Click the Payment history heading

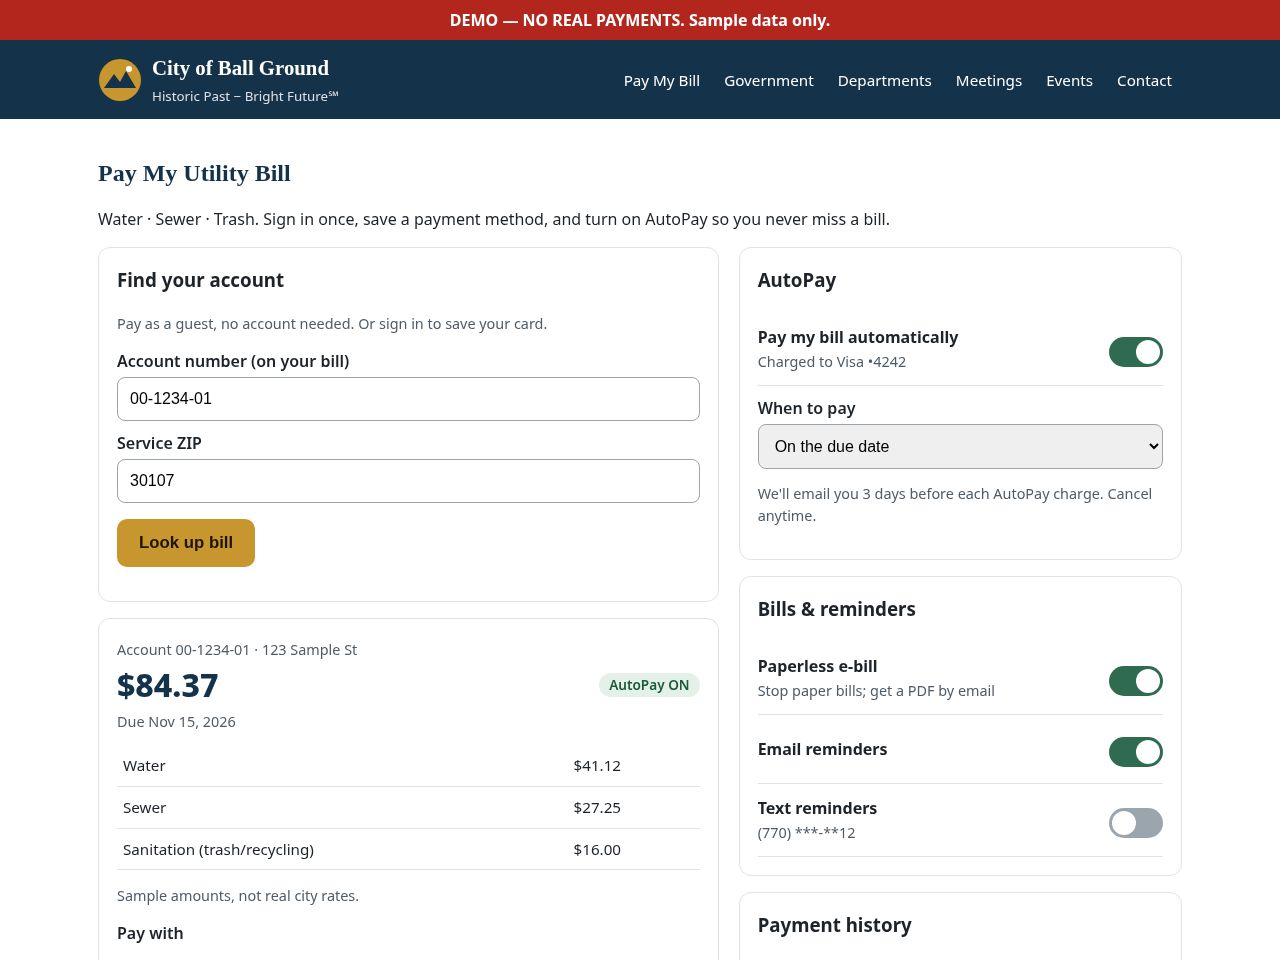pyautogui.click(x=834, y=925)
